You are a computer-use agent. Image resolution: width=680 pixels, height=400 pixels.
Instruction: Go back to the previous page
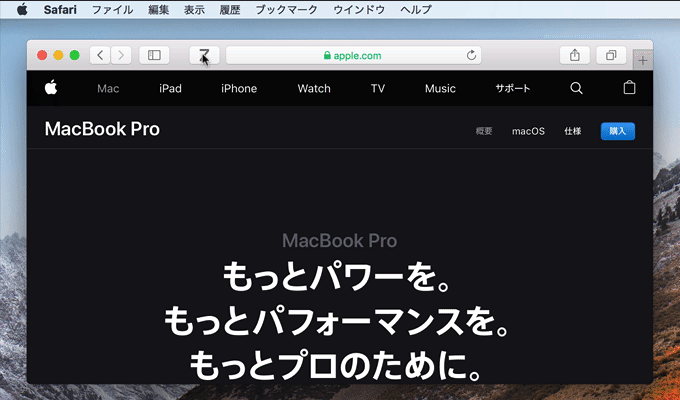point(100,55)
